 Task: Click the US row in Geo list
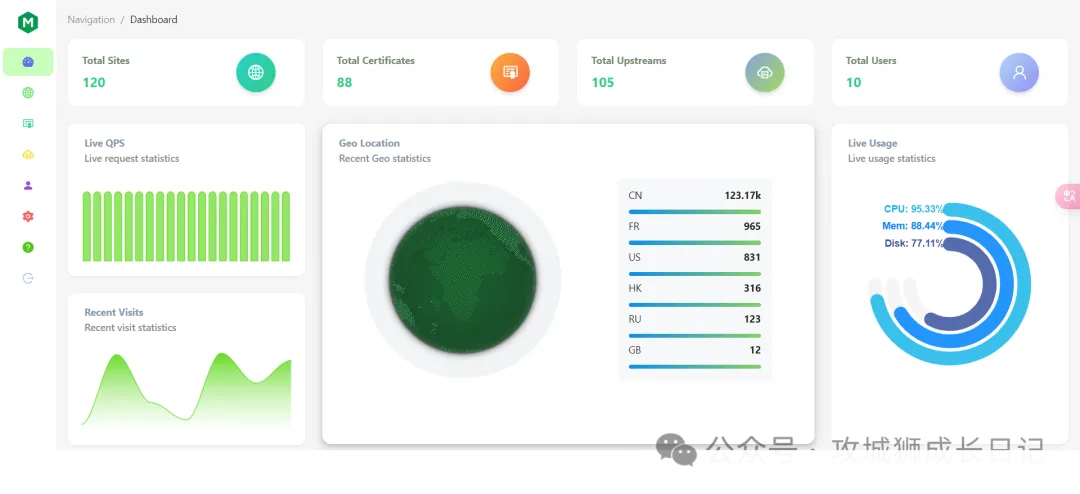click(694, 257)
